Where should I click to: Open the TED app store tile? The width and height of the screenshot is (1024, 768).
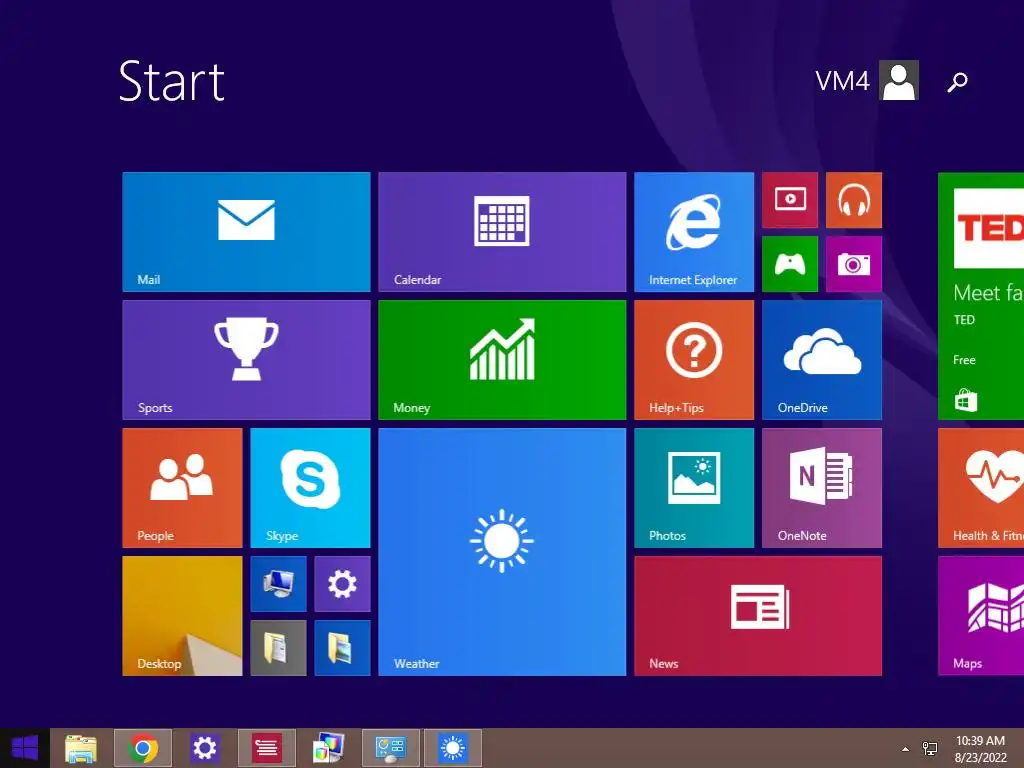(981, 296)
